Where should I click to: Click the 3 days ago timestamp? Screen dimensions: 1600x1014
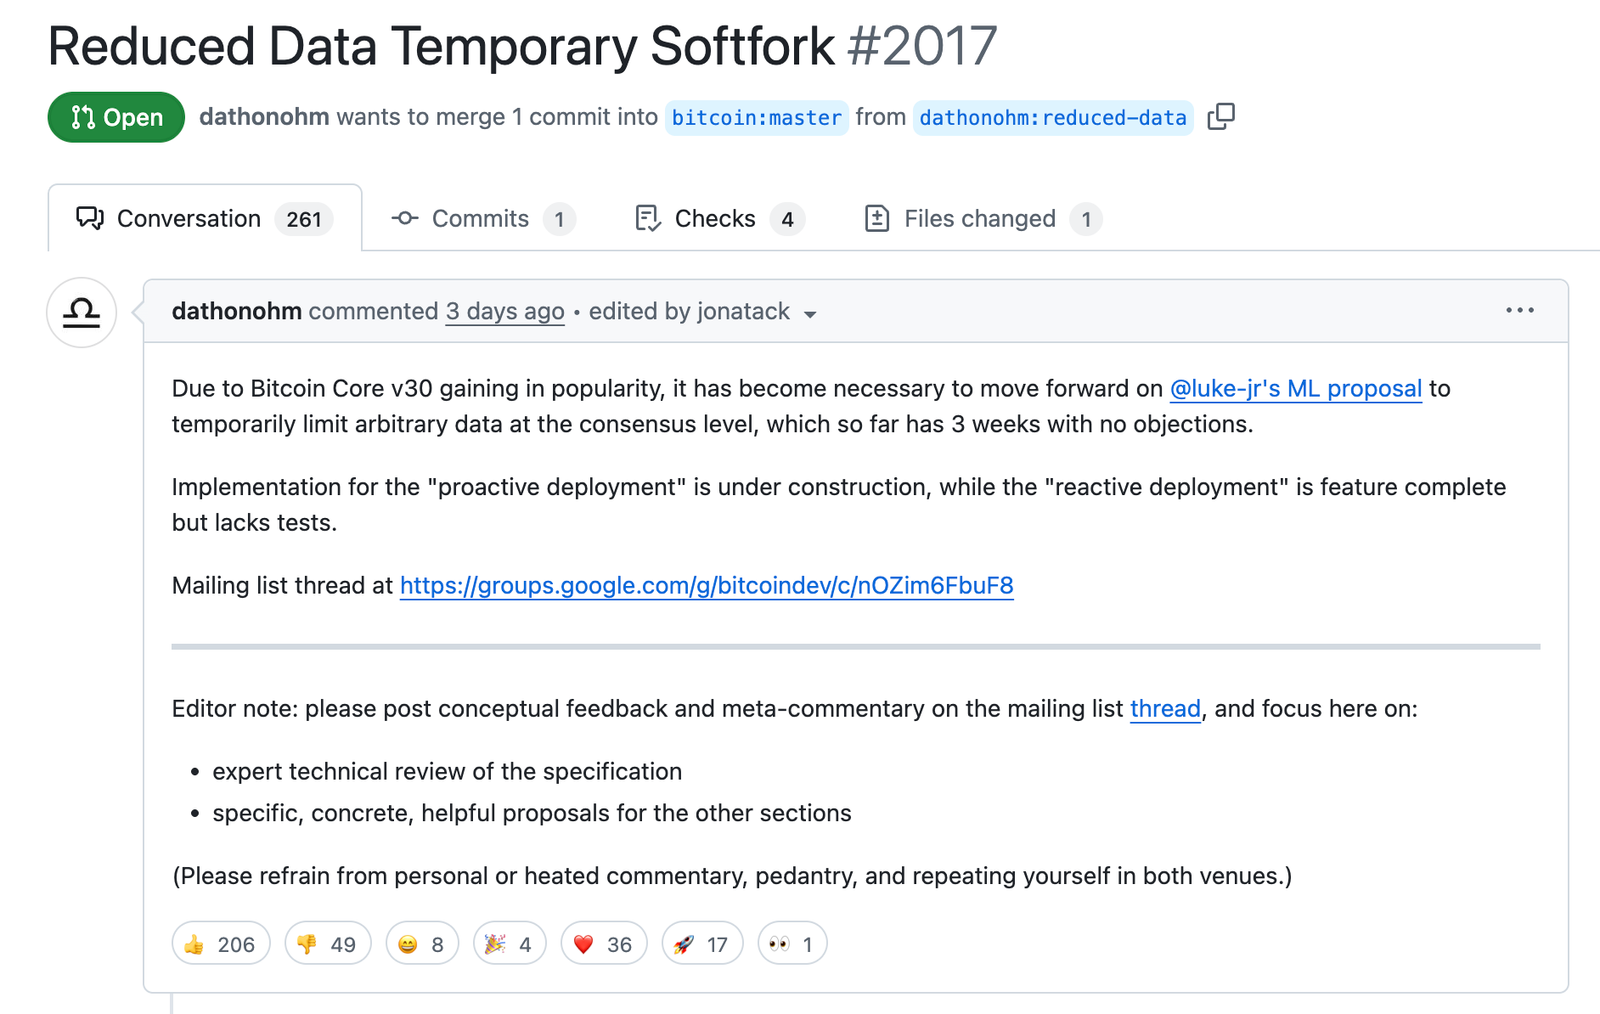(x=505, y=312)
